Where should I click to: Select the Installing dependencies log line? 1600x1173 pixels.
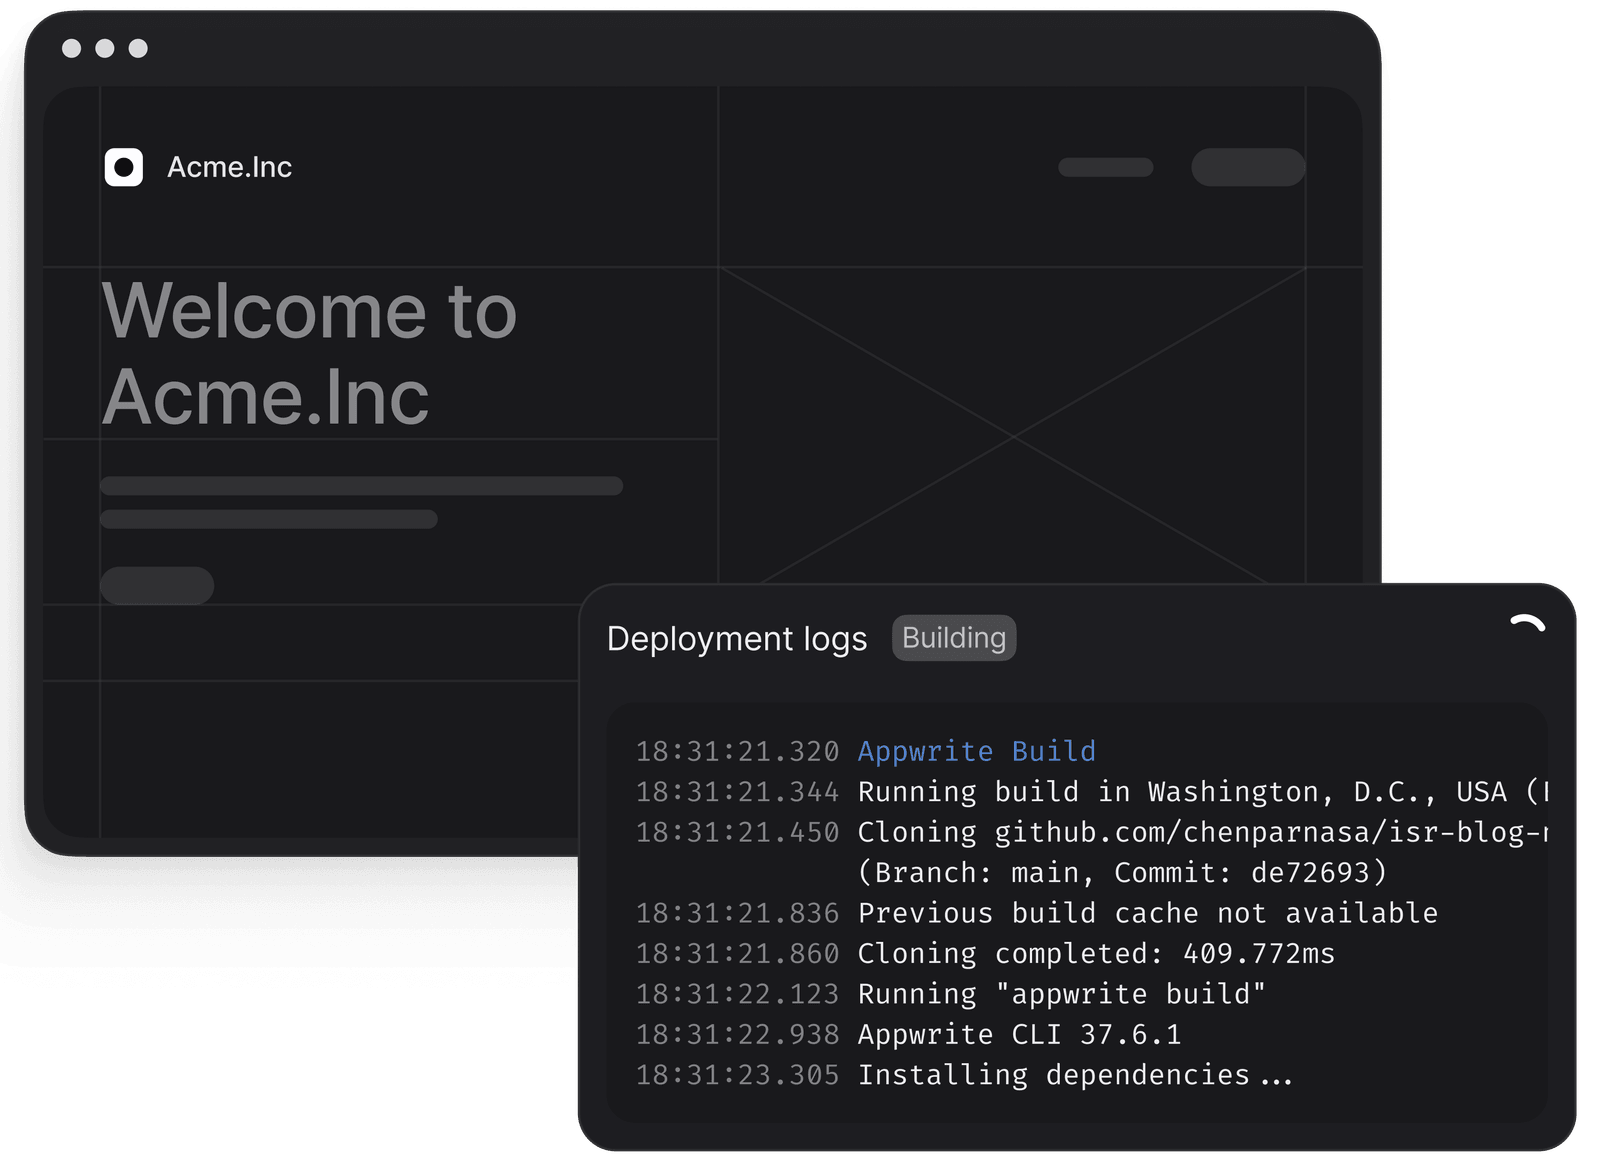965,1075
